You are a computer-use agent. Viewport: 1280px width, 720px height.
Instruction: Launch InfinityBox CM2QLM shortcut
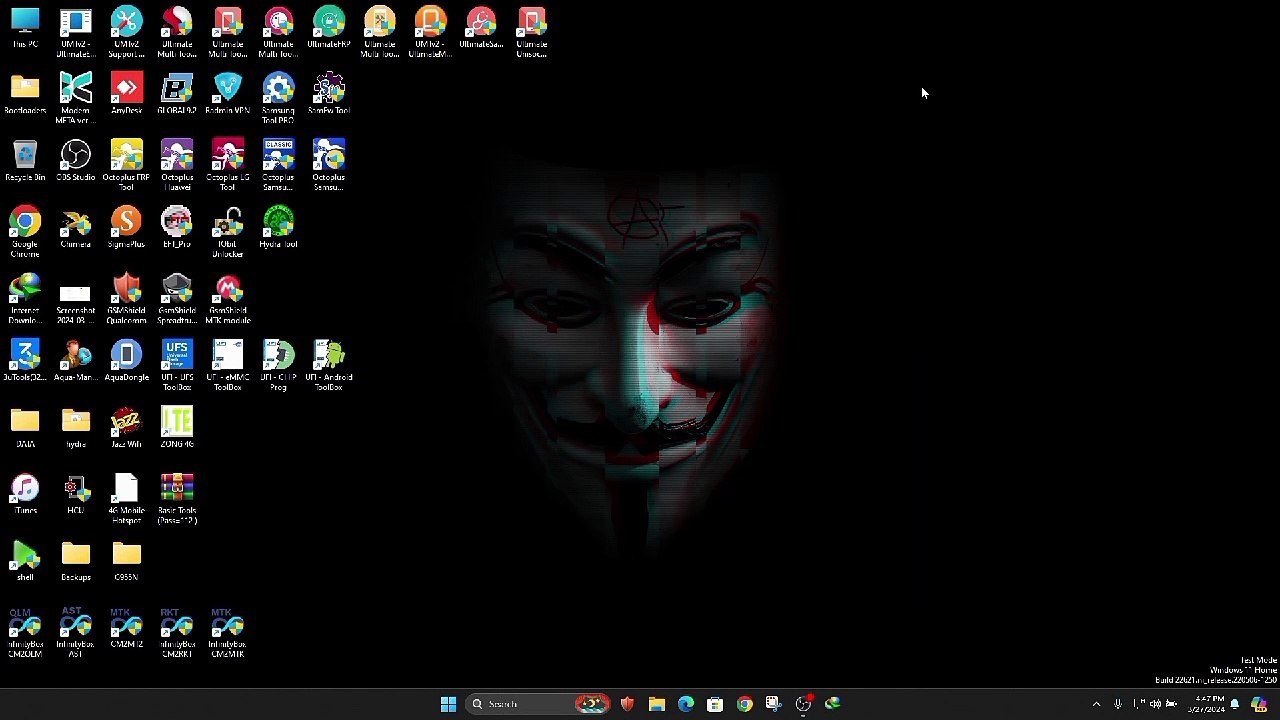coord(25,633)
